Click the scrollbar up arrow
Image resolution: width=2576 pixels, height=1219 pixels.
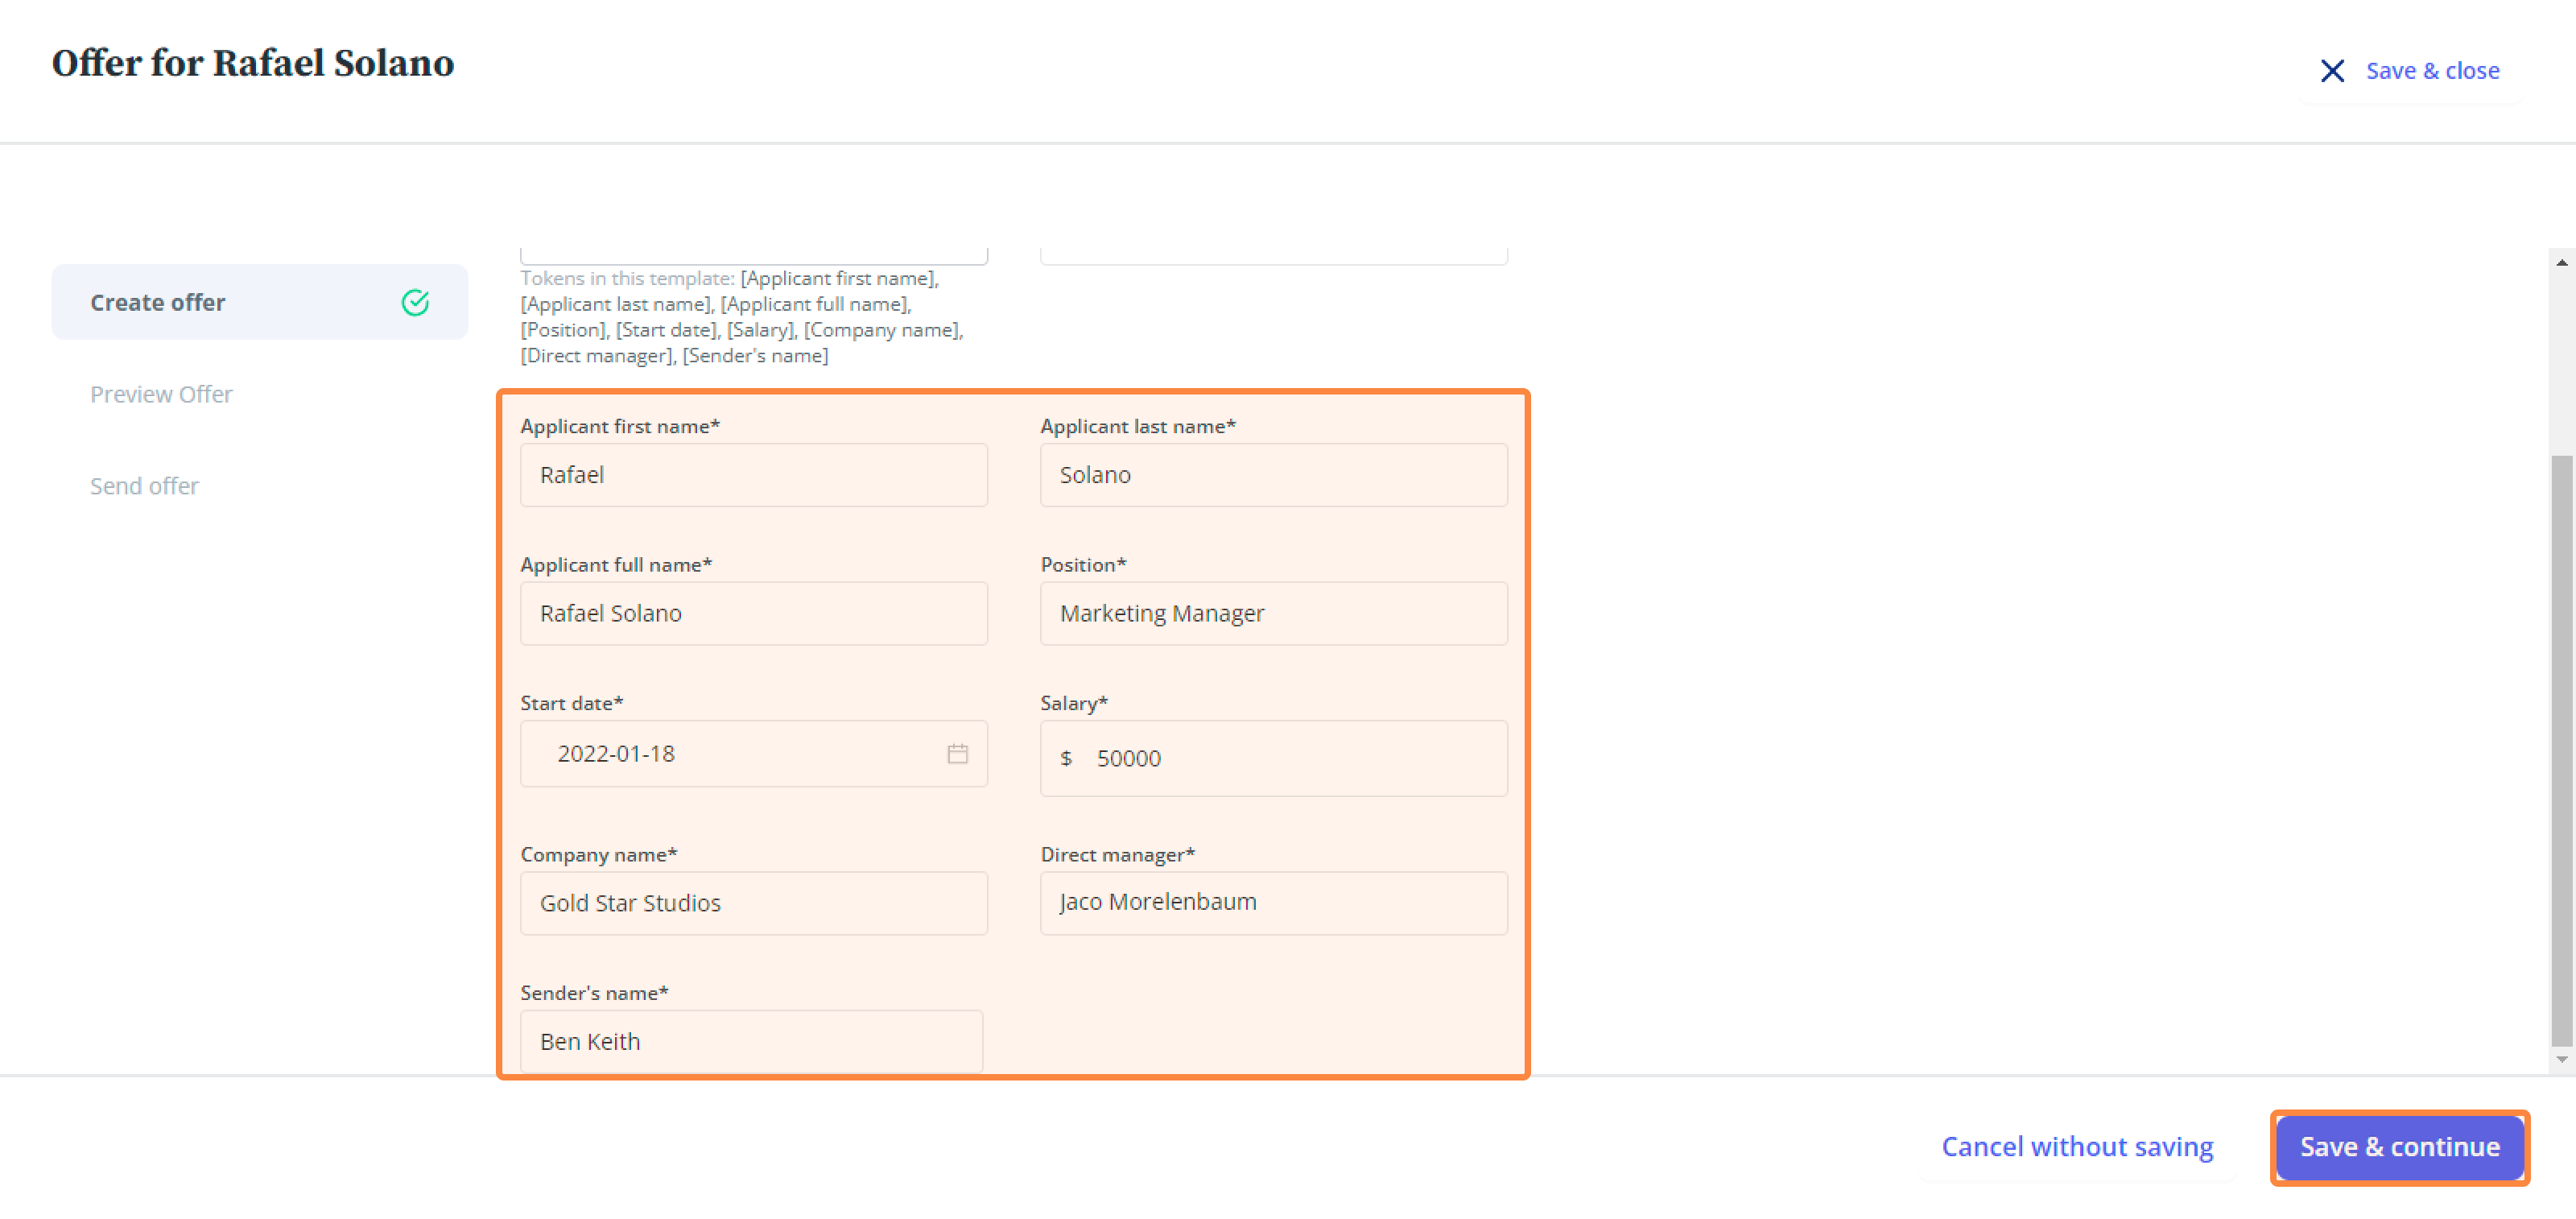pos(2561,263)
